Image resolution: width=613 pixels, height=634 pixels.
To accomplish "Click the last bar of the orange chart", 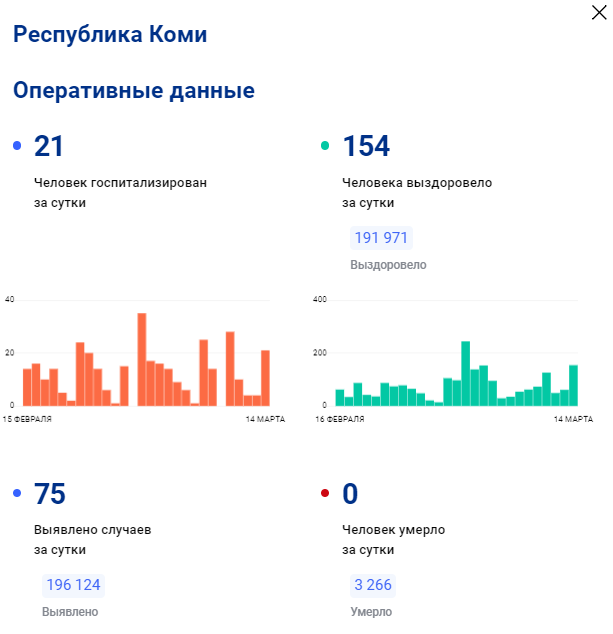I will pos(265,378).
